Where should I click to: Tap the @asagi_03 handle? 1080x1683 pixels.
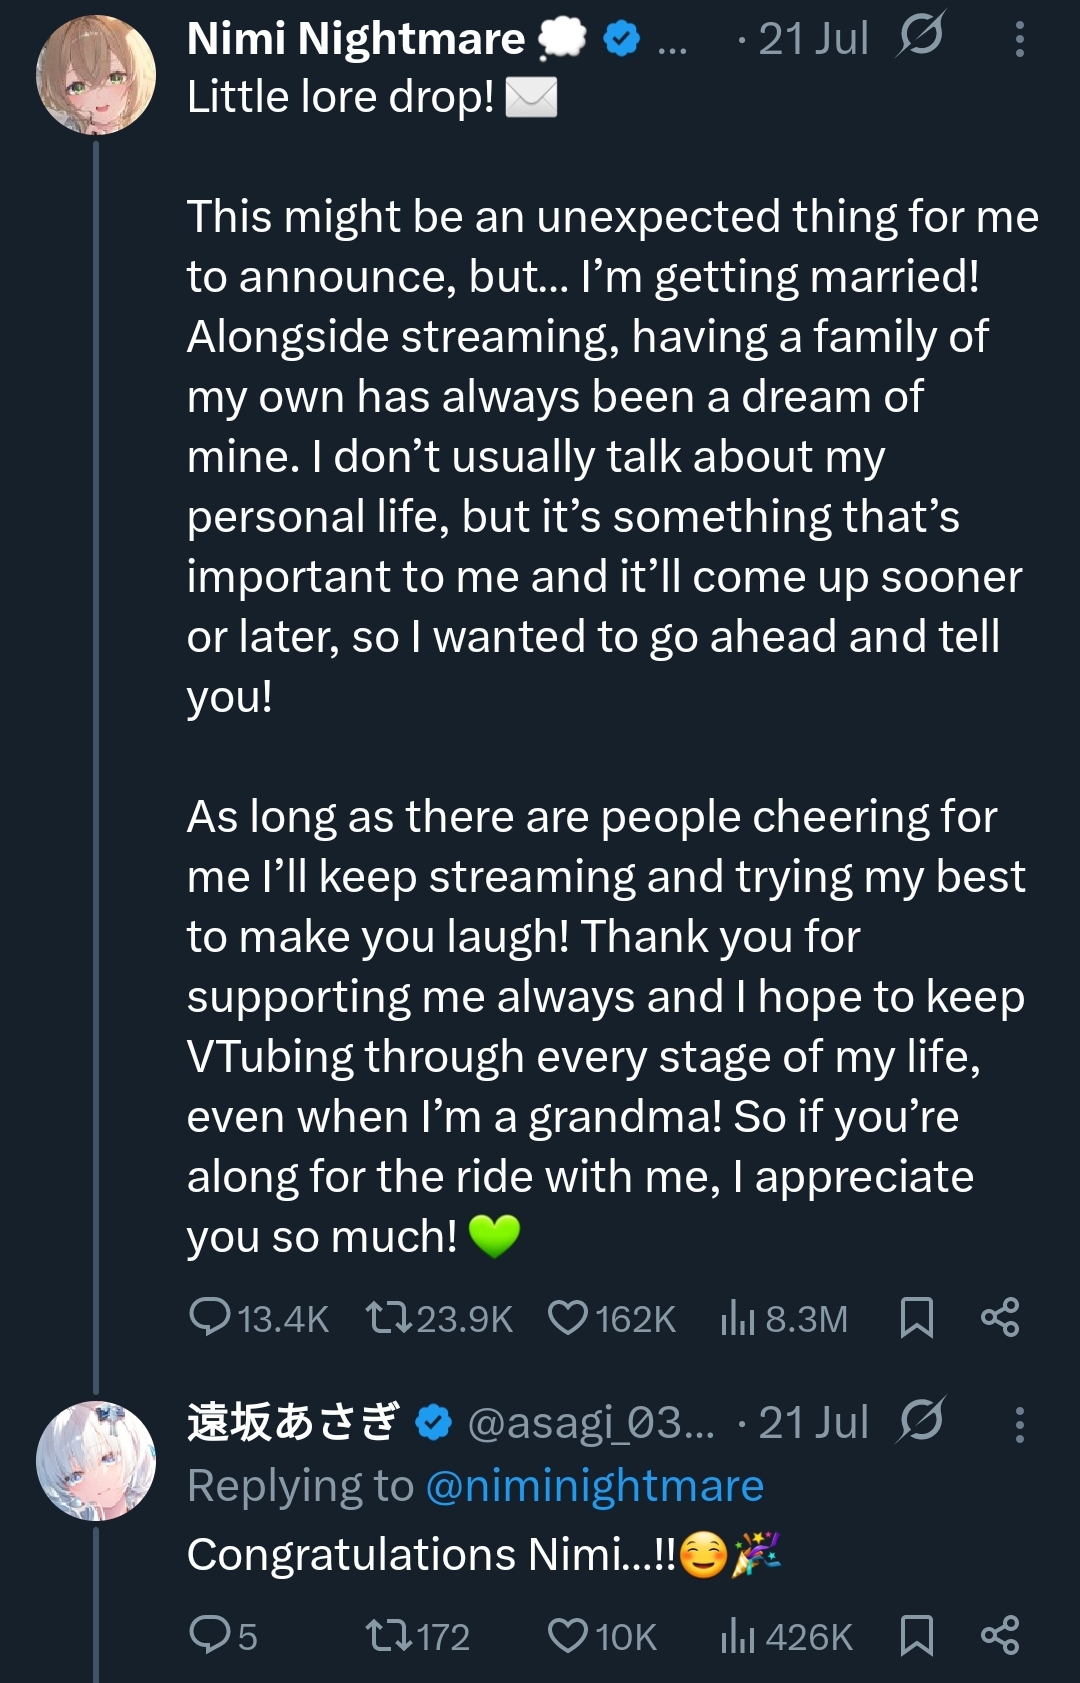590,1423
